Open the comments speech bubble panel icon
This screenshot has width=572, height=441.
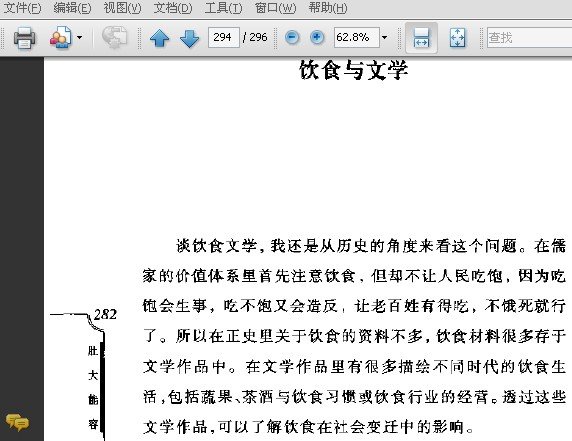[x=17, y=422]
